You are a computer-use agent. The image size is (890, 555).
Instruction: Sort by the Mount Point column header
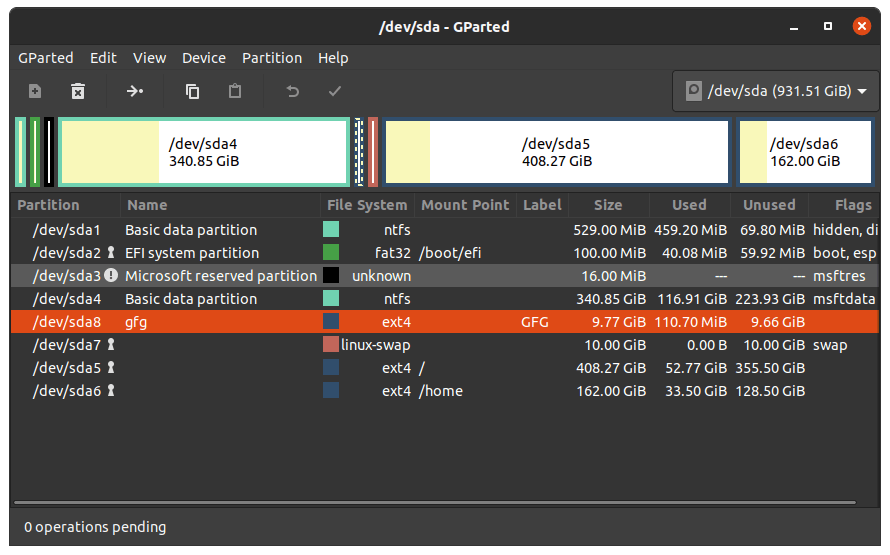click(465, 205)
